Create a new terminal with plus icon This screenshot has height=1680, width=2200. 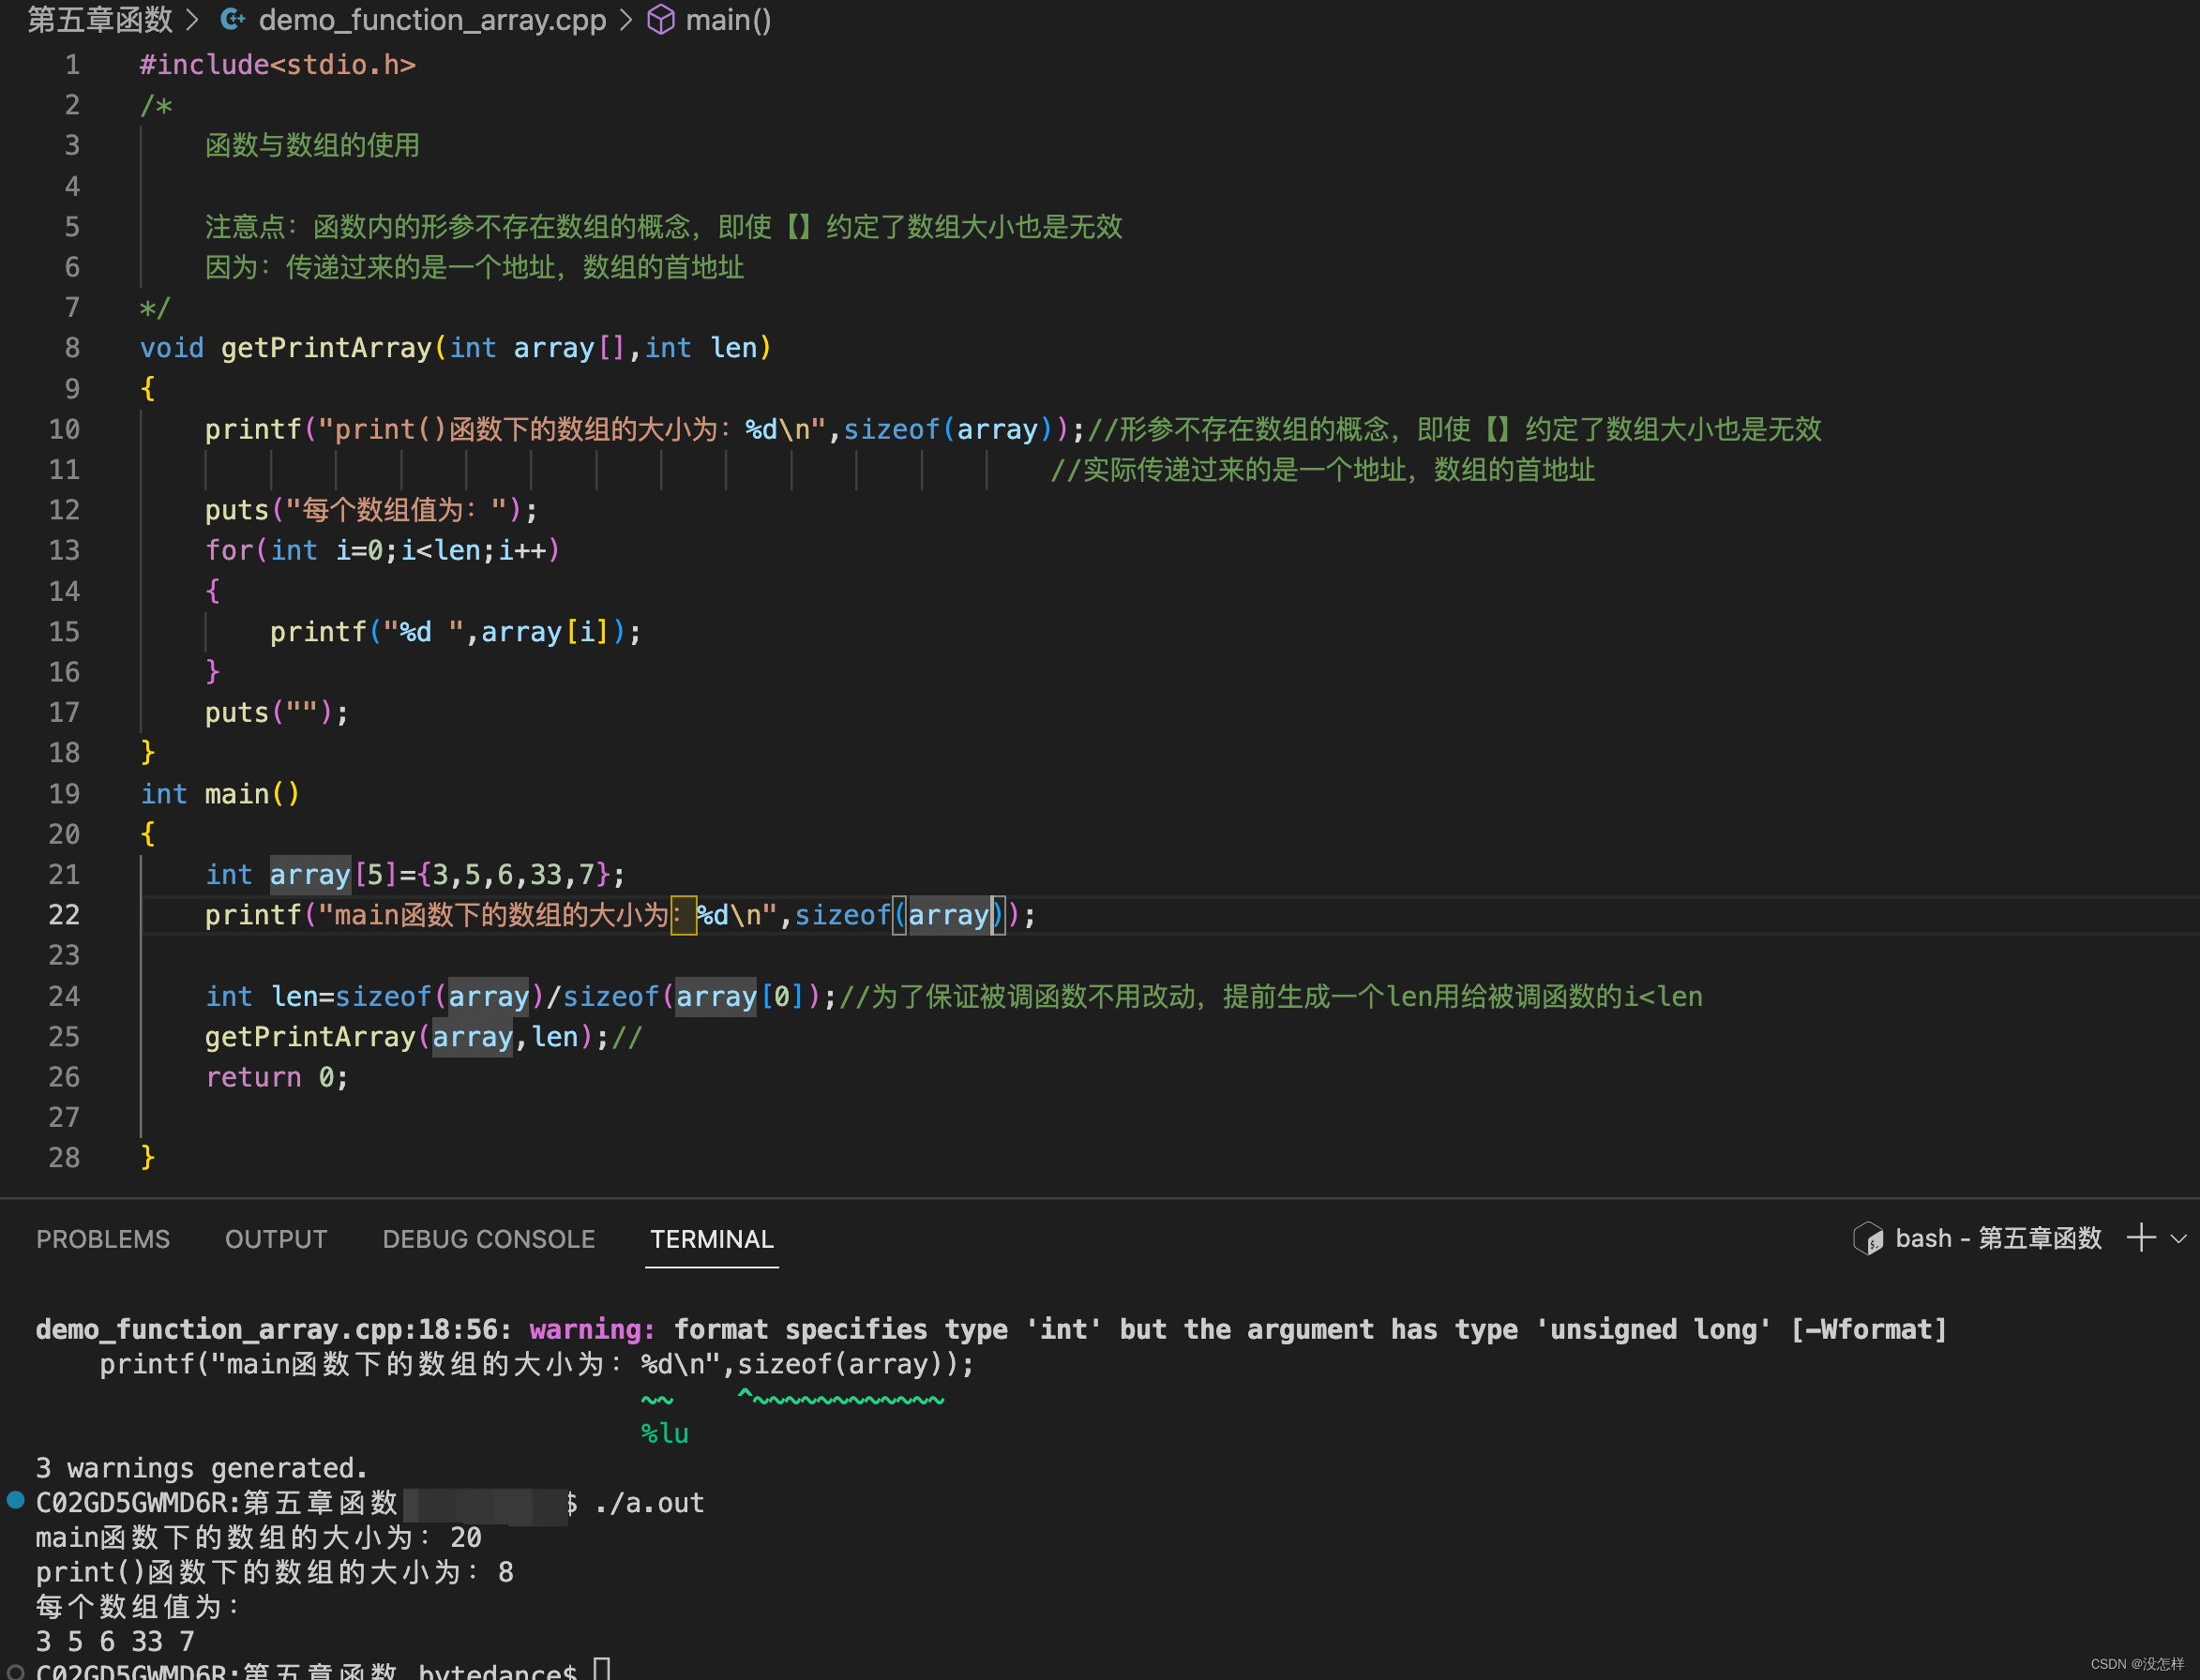(x=2140, y=1238)
